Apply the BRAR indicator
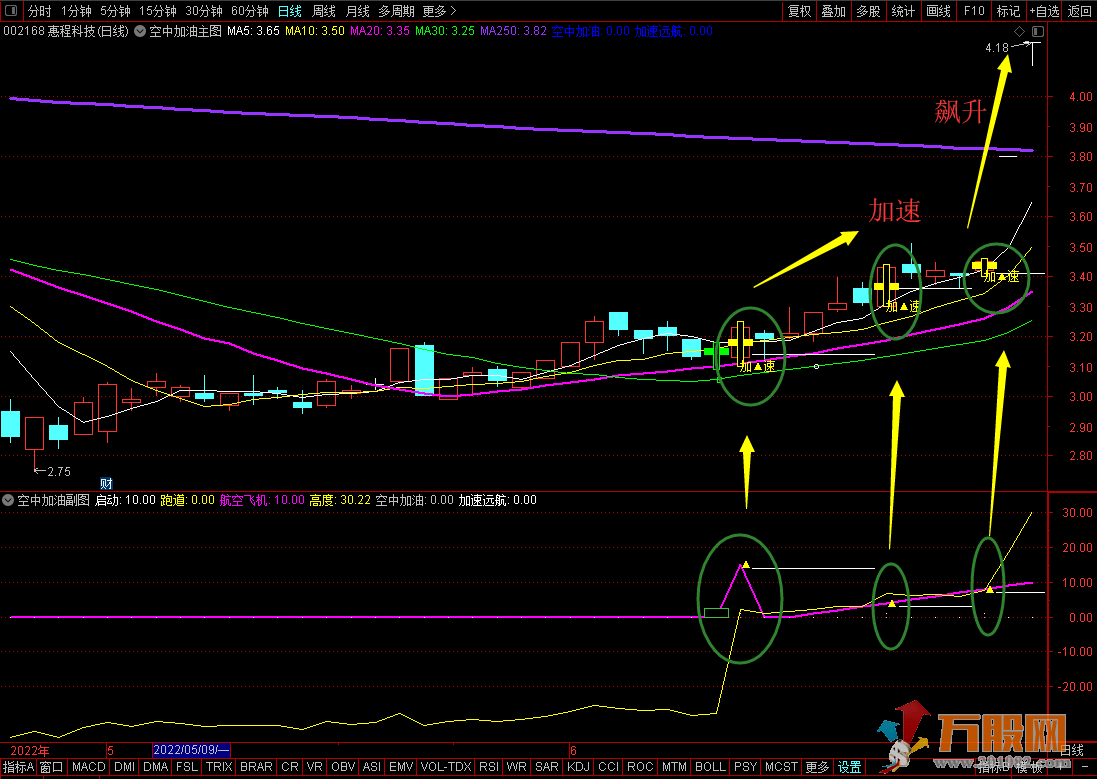The width and height of the screenshot is (1097, 779). pyautogui.click(x=256, y=767)
